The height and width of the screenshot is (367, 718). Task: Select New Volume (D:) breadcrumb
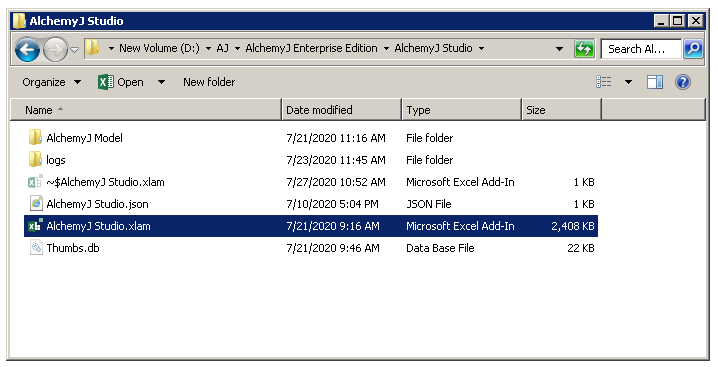click(159, 48)
